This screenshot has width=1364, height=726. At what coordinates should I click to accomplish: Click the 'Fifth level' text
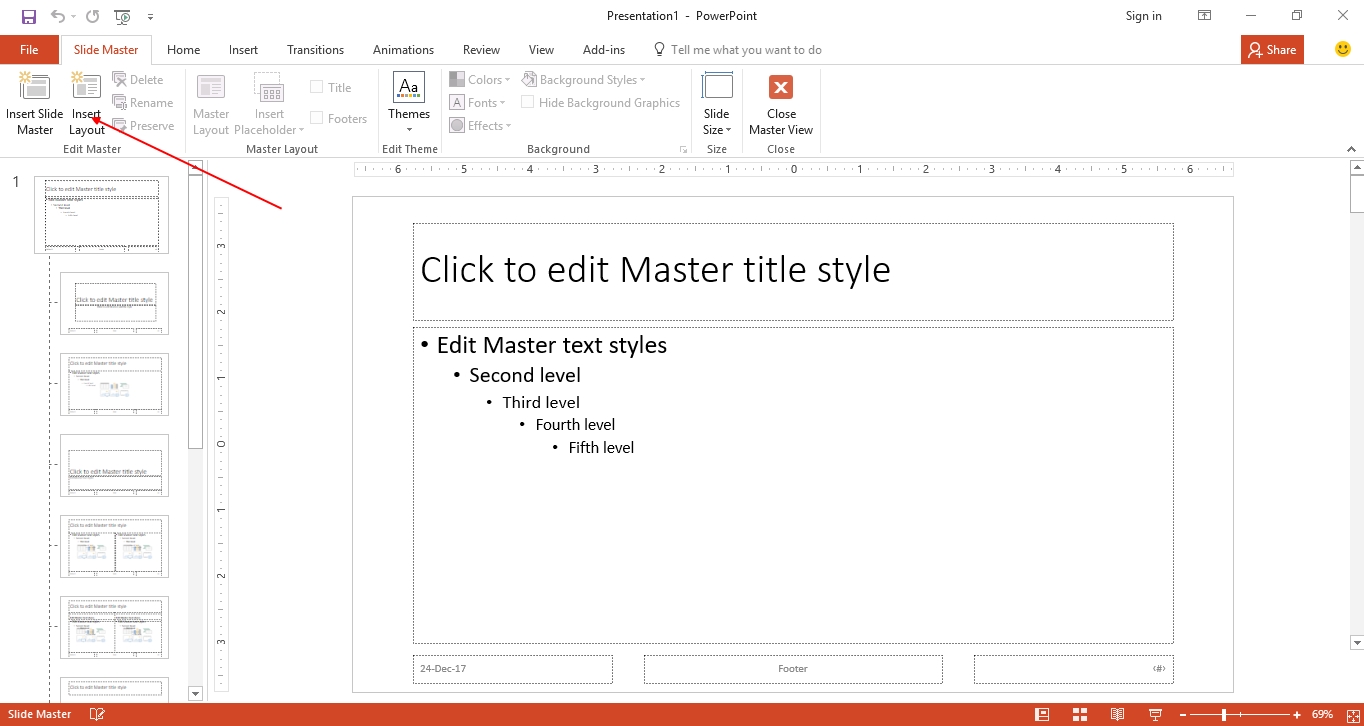[601, 448]
